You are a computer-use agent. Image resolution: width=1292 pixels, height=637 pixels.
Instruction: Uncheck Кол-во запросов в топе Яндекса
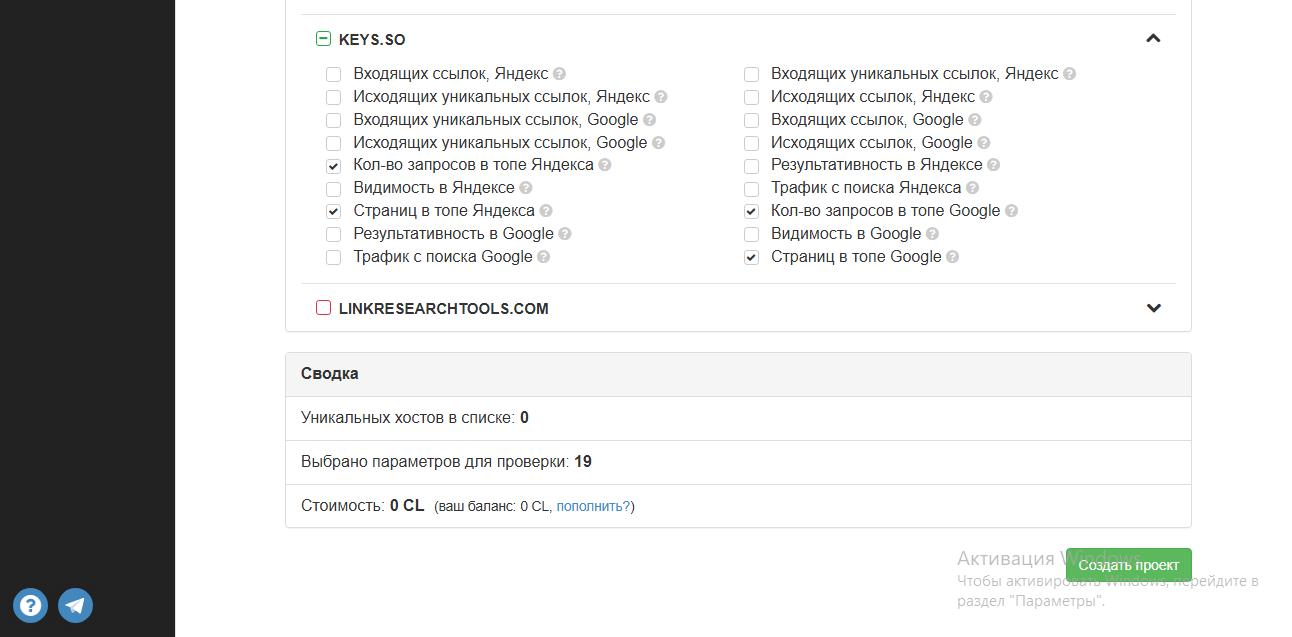(333, 166)
